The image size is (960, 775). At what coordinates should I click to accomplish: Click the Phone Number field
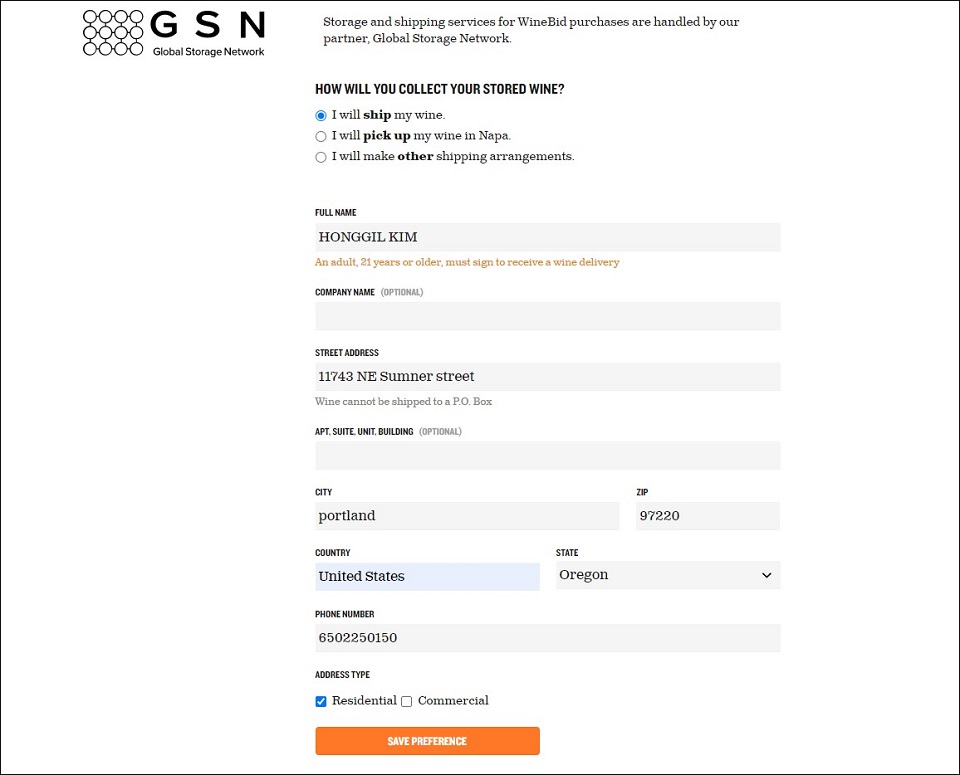[x=547, y=638]
